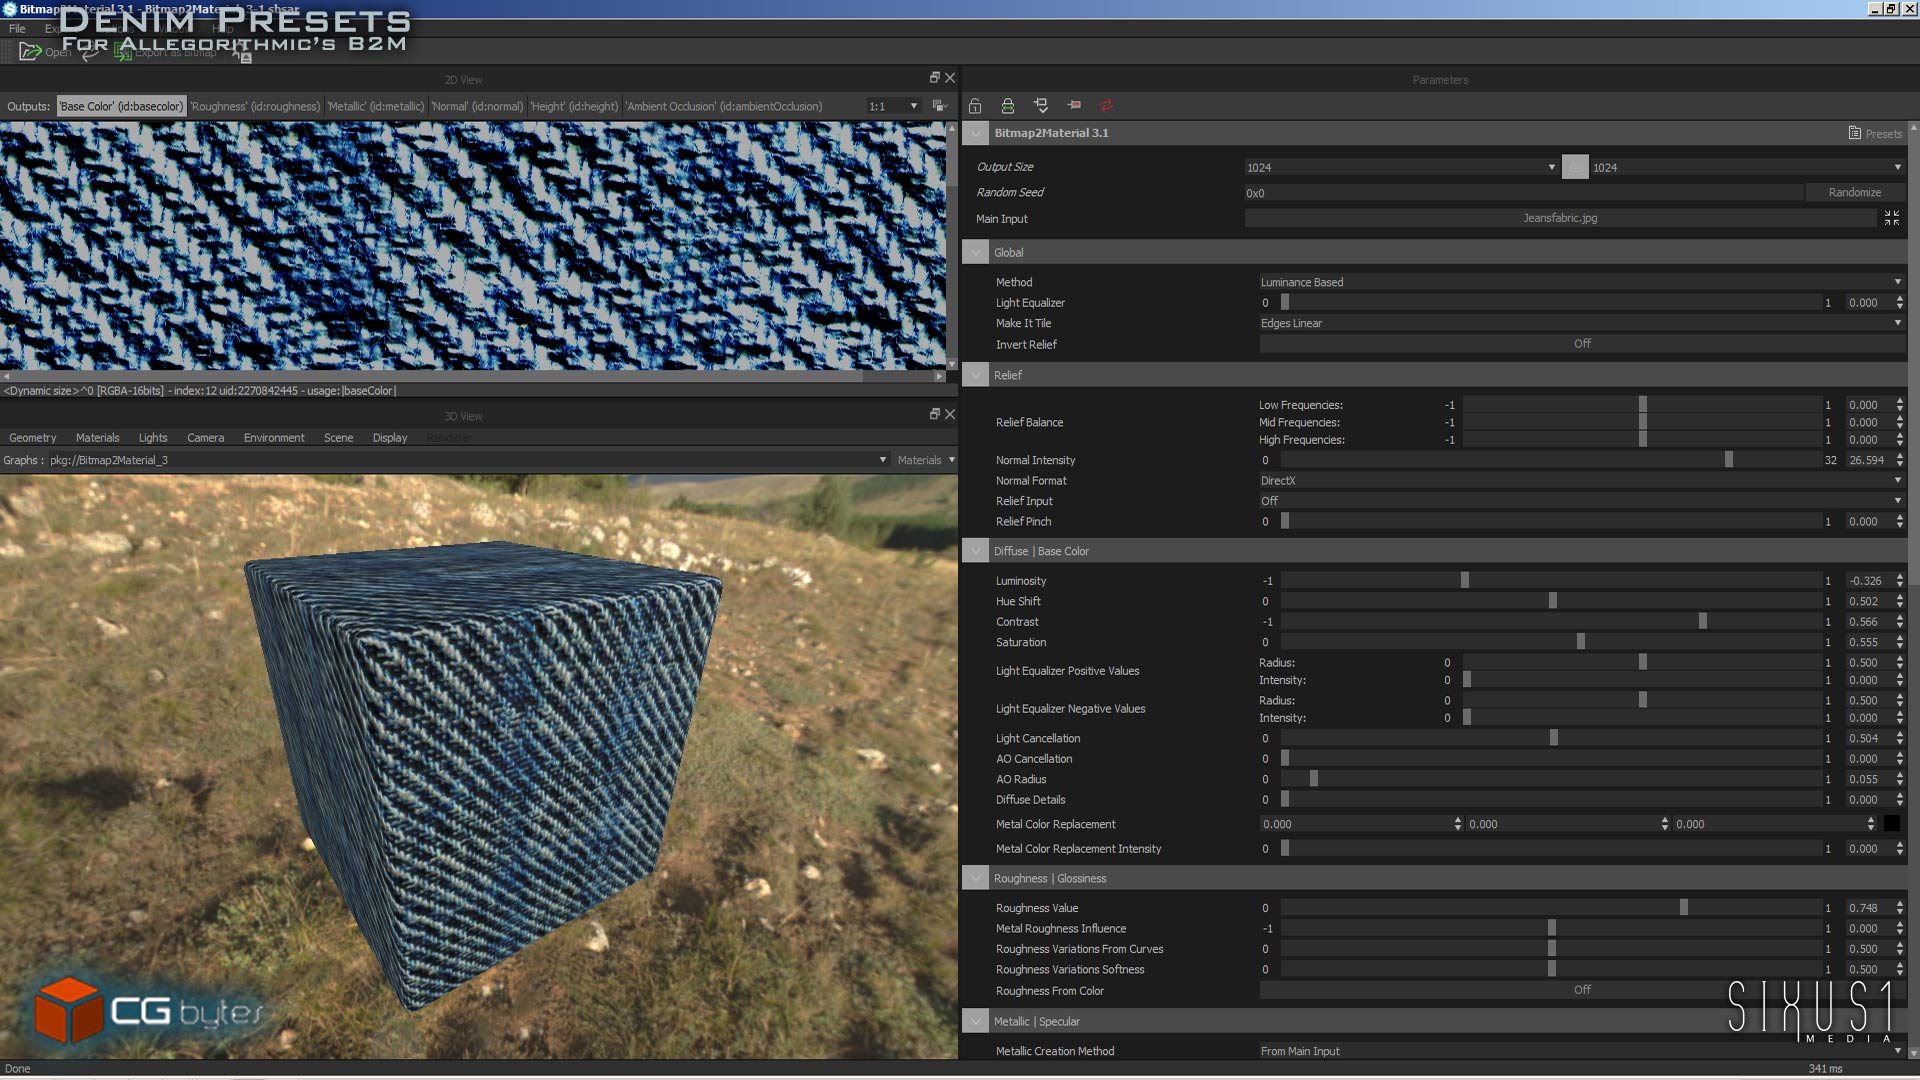Click the Substance app icon in title bar

(x=9, y=9)
